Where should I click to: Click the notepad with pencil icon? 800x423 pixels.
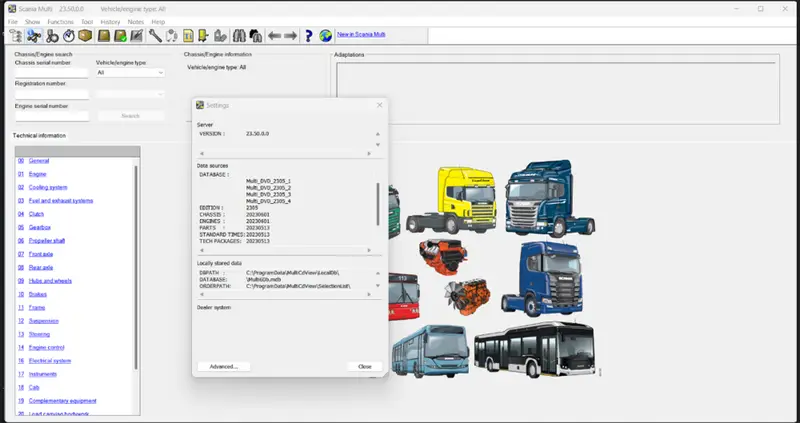coord(136,36)
